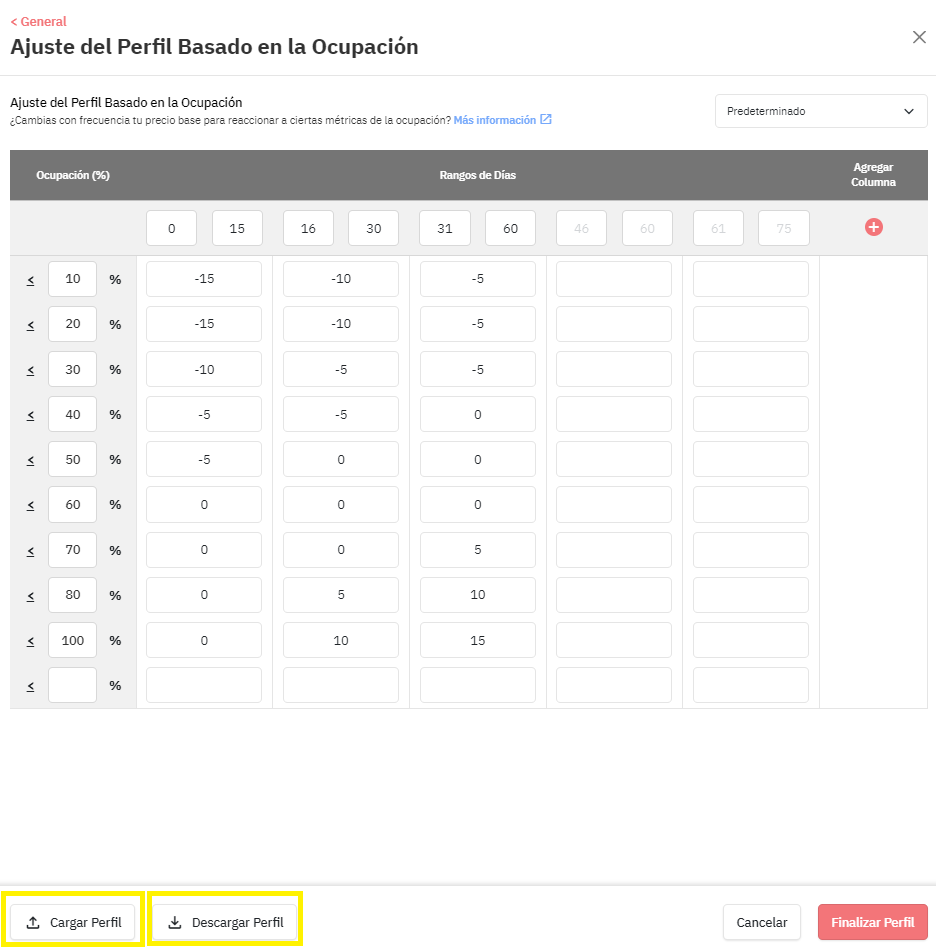Click the Agregar Columna header text
936x948 pixels.
click(x=873, y=175)
